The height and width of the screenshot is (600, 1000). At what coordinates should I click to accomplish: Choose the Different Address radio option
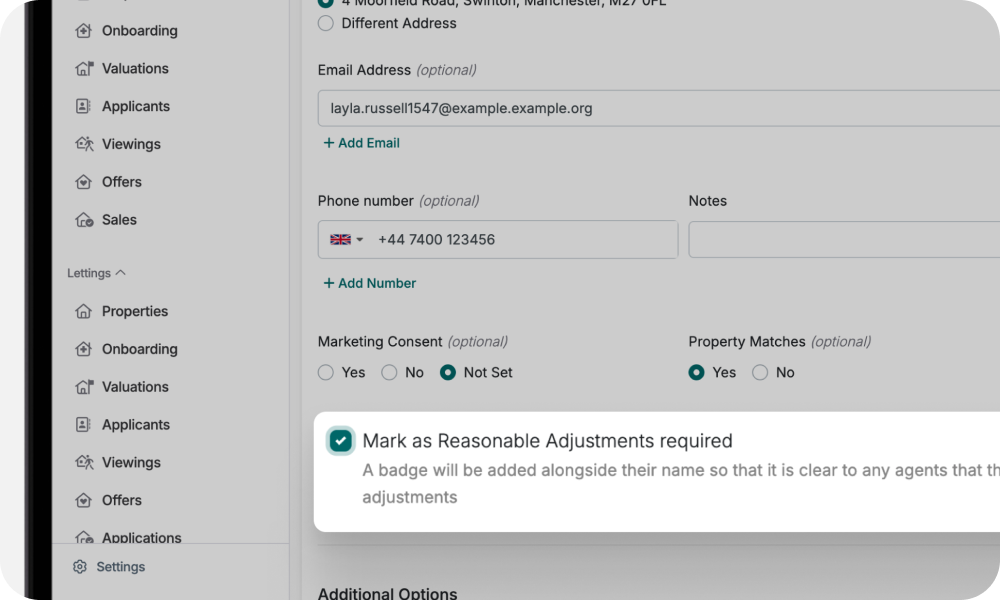point(326,23)
